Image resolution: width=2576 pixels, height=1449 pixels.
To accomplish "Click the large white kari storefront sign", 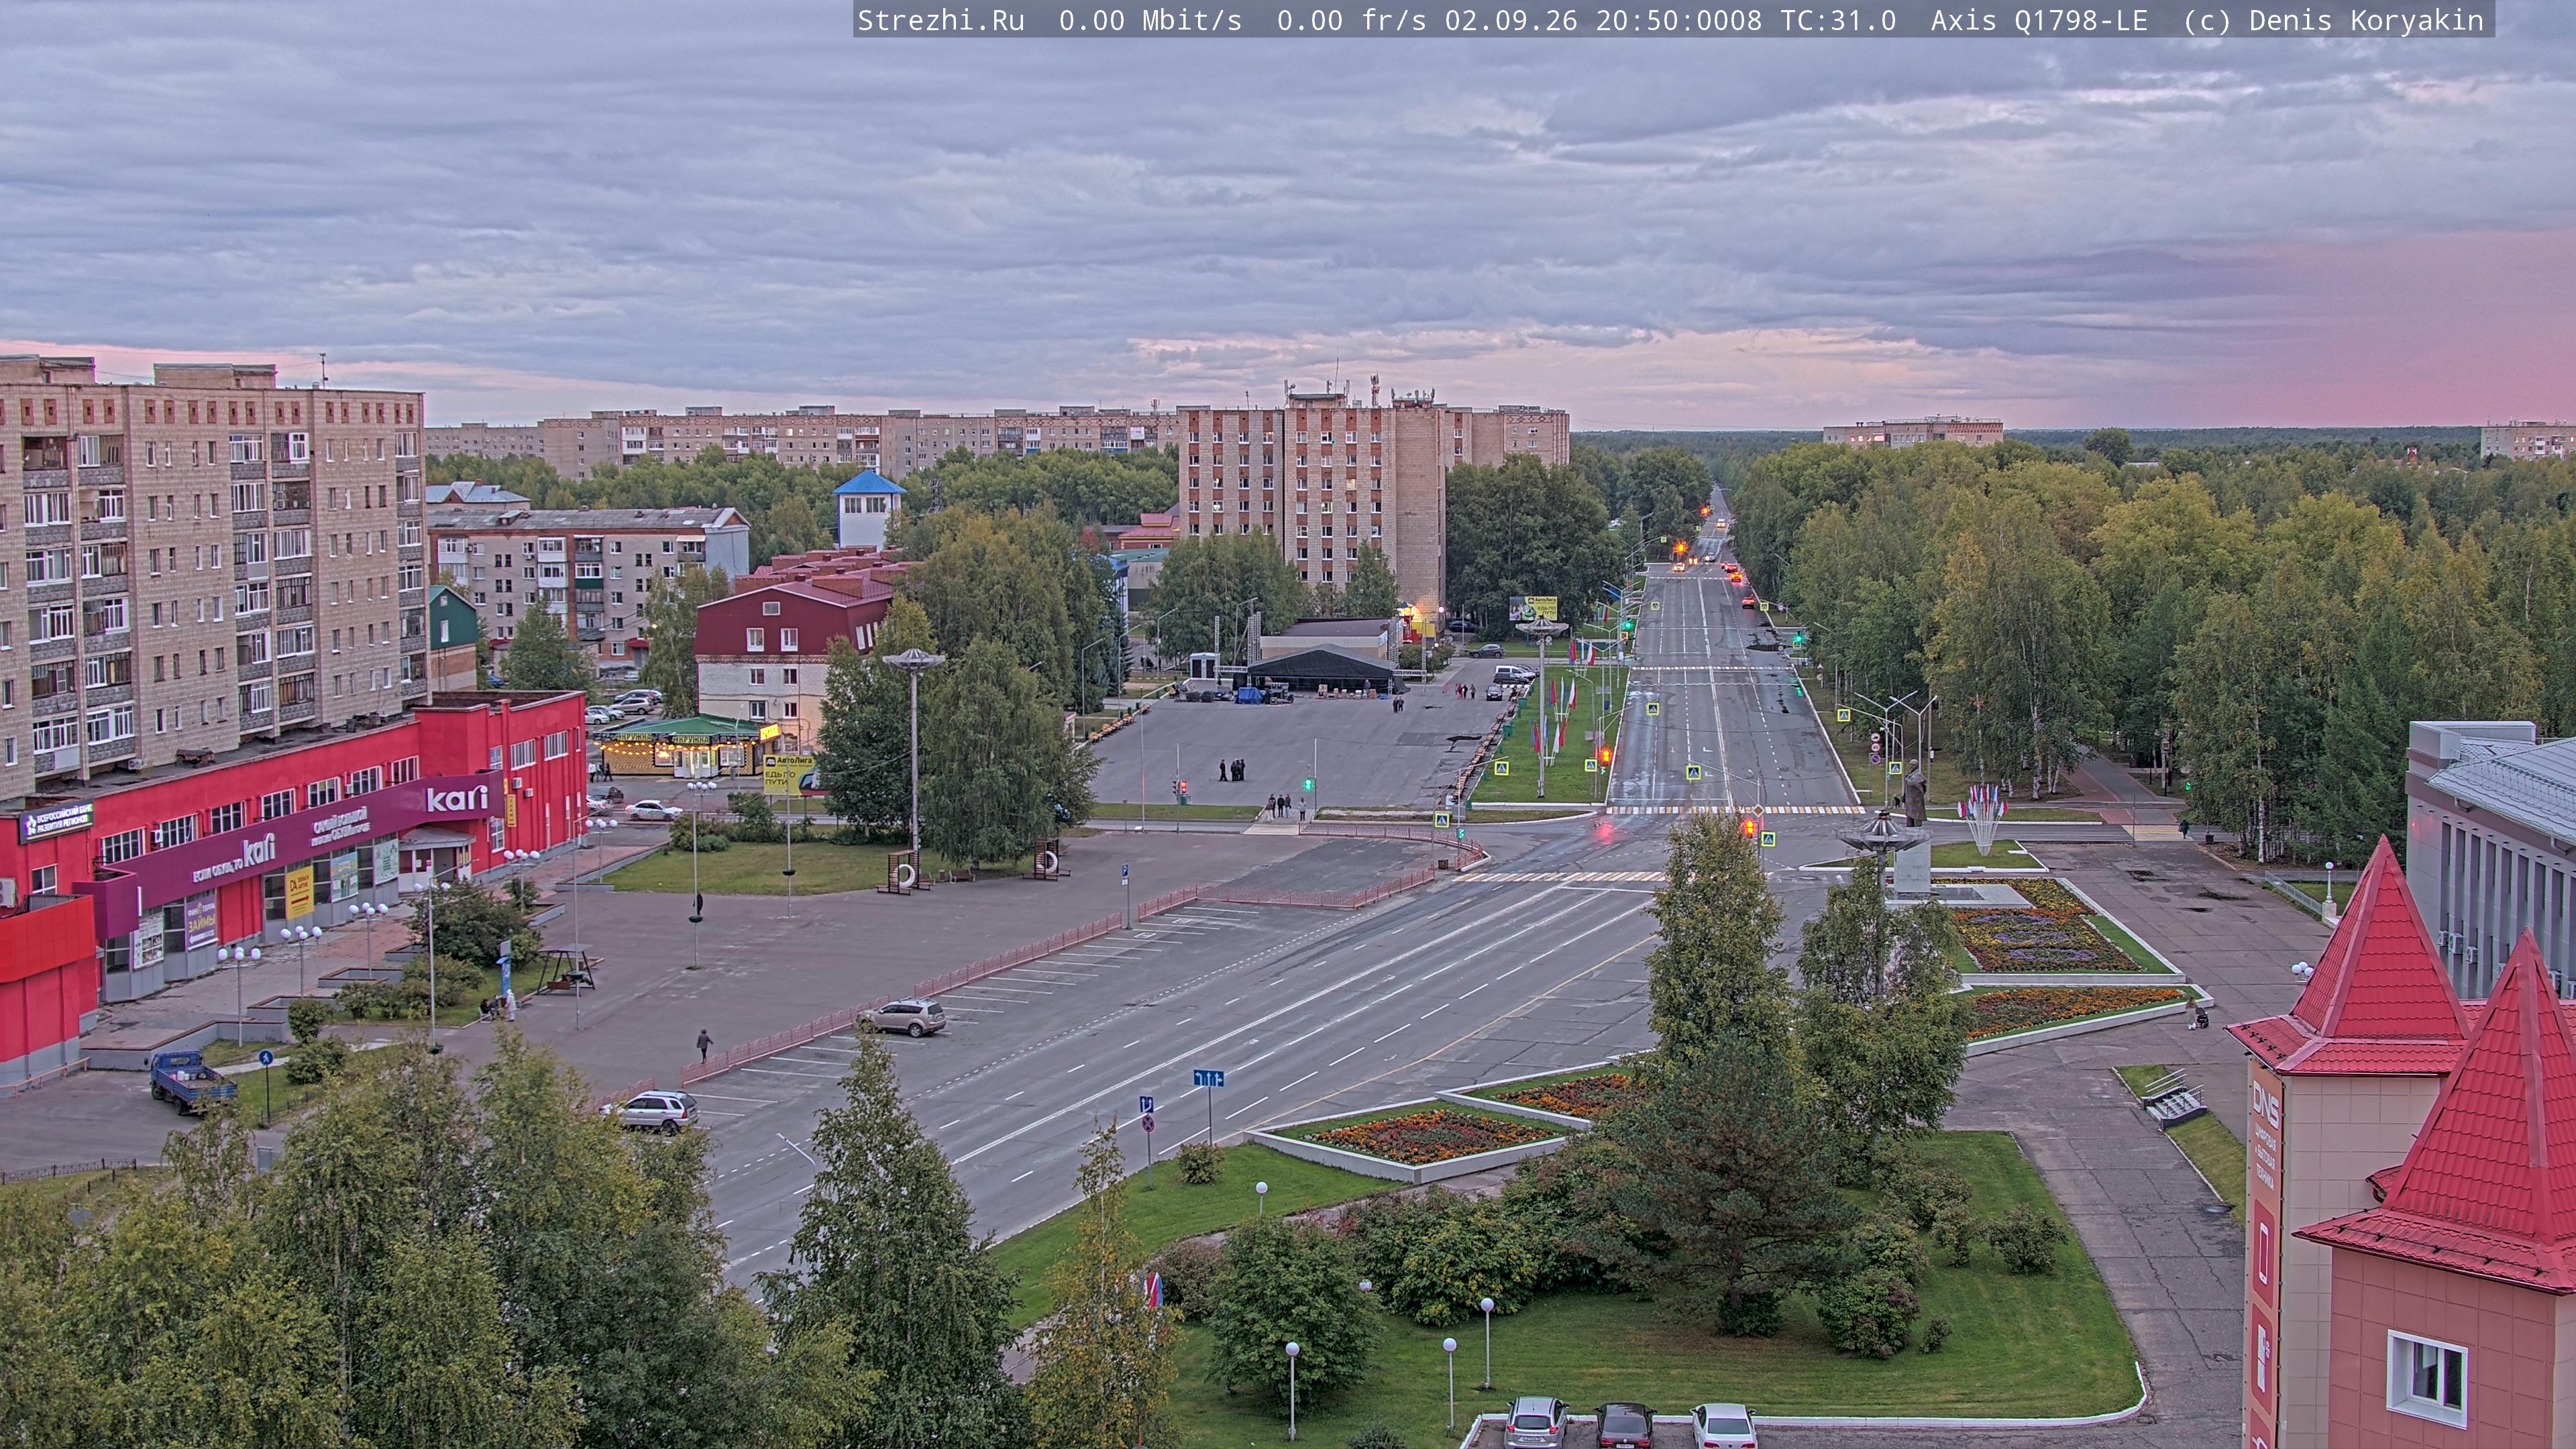I will point(457,798).
